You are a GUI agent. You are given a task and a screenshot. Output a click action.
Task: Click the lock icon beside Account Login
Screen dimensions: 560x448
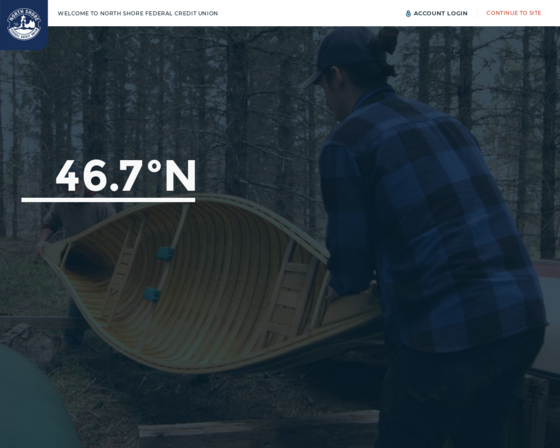pyautogui.click(x=408, y=14)
